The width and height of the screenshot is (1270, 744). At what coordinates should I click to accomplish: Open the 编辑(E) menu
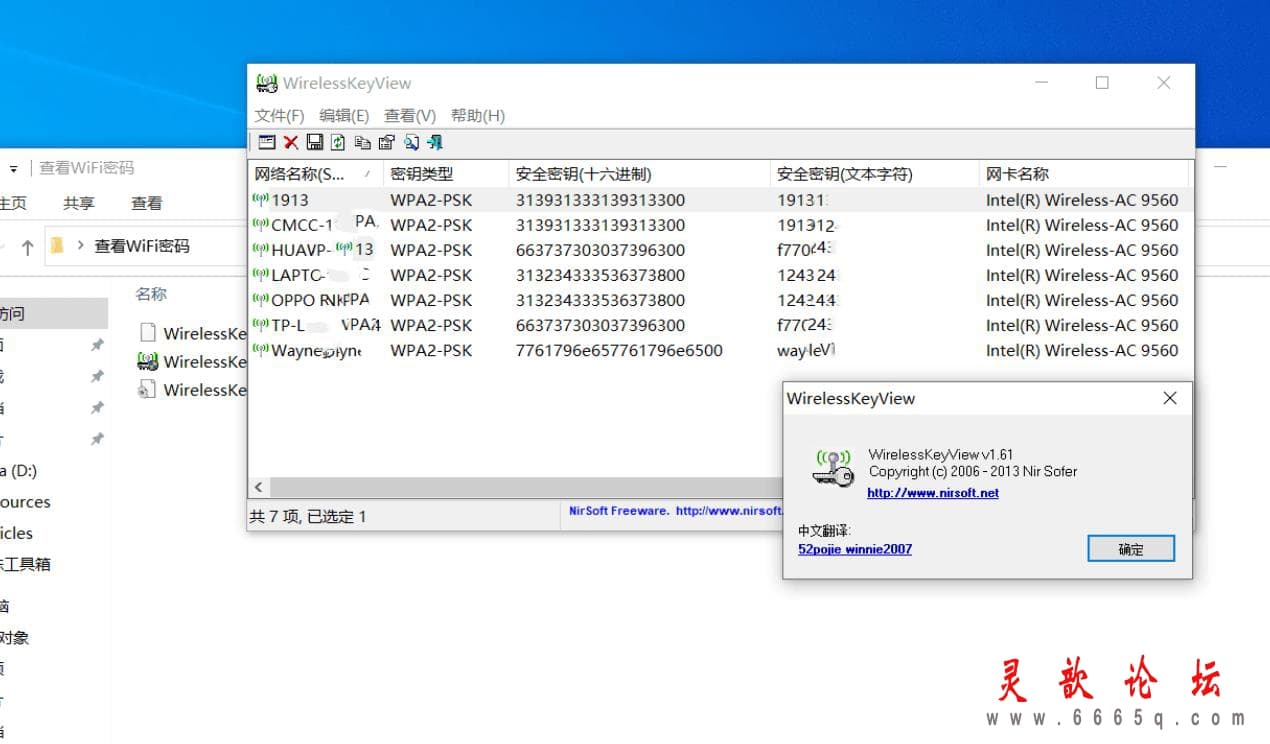[x=344, y=115]
